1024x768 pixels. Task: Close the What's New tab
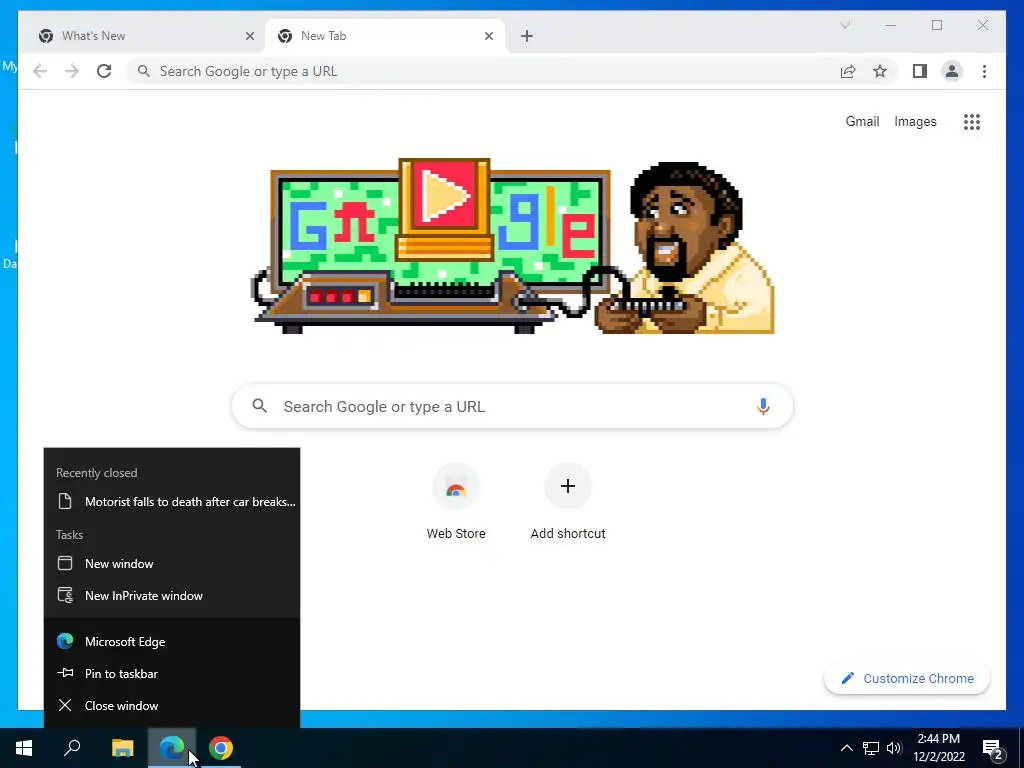coord(249,36)
